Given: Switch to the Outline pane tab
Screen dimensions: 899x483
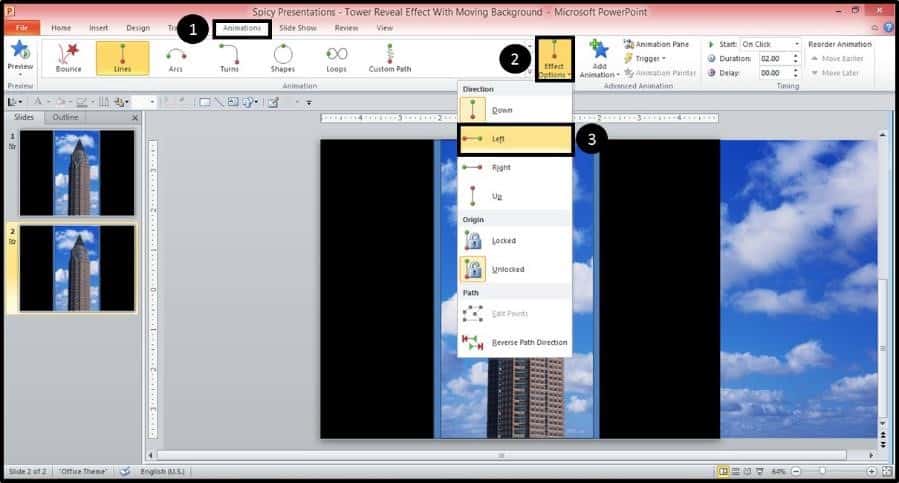Looking at the screenshot, I should (65, 117).
